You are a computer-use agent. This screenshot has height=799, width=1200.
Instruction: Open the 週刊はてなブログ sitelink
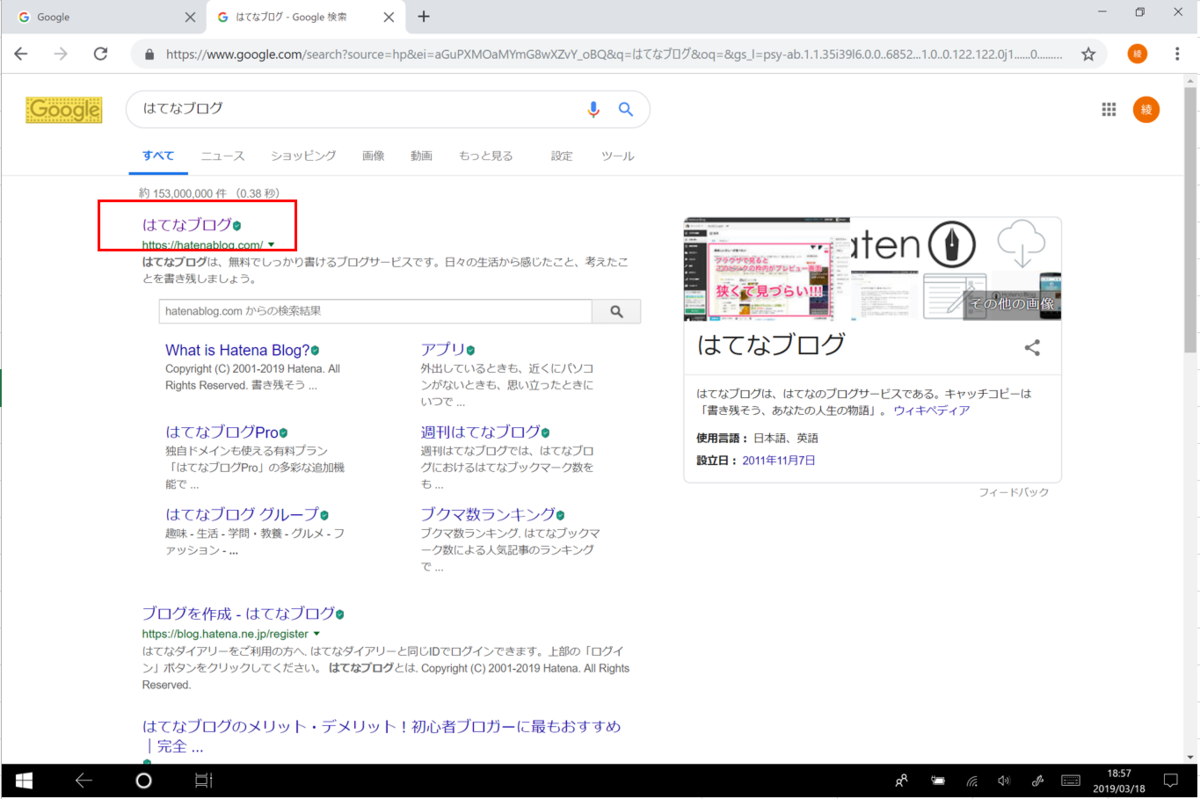click(480, 432)
